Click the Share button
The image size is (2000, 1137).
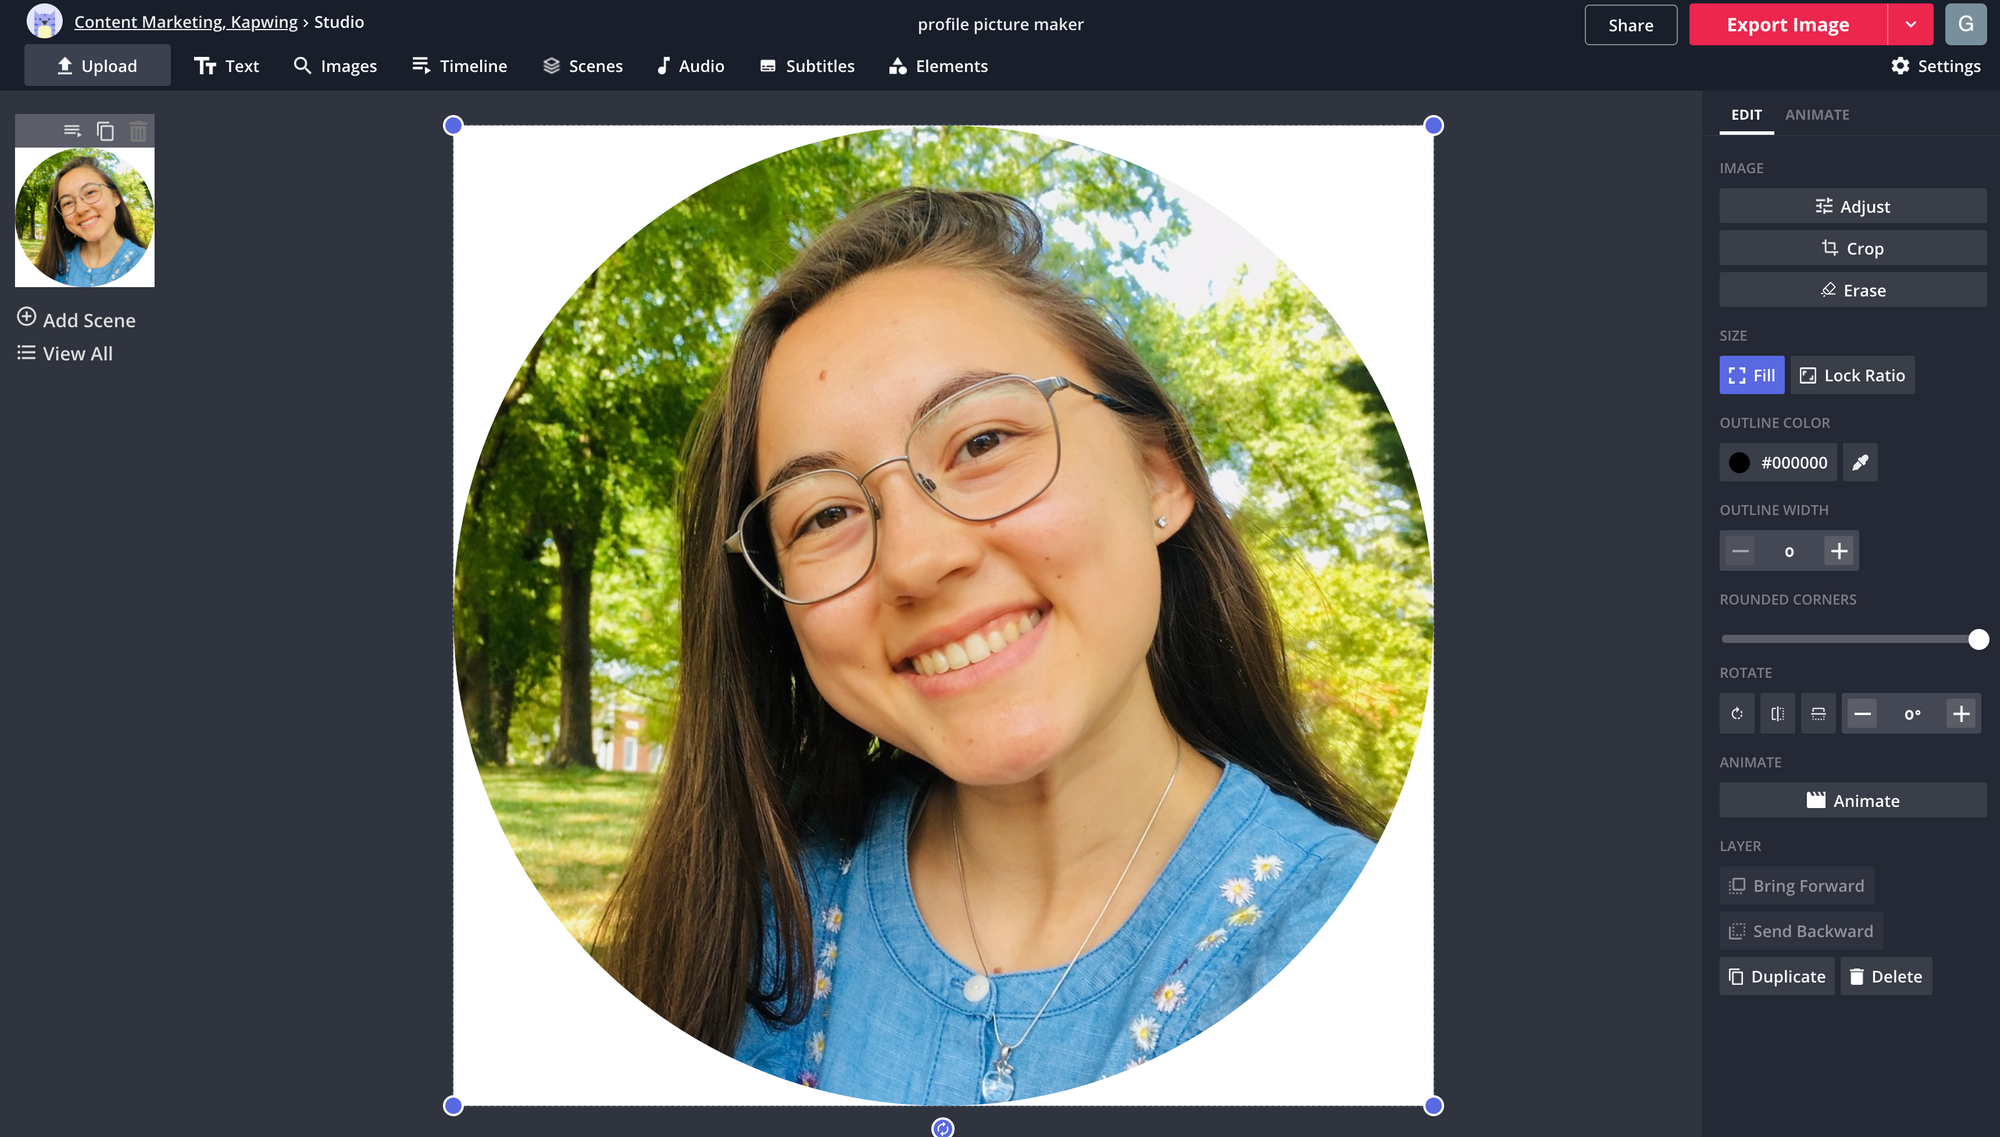point(1631,24)
